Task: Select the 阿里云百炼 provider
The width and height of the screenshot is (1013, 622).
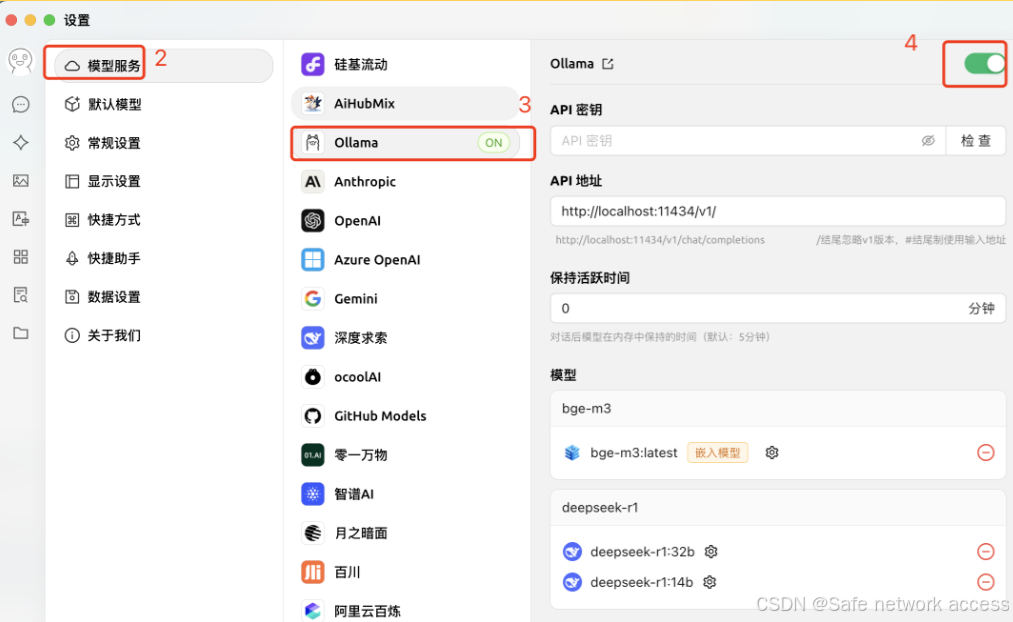Action: coord(406,611)
